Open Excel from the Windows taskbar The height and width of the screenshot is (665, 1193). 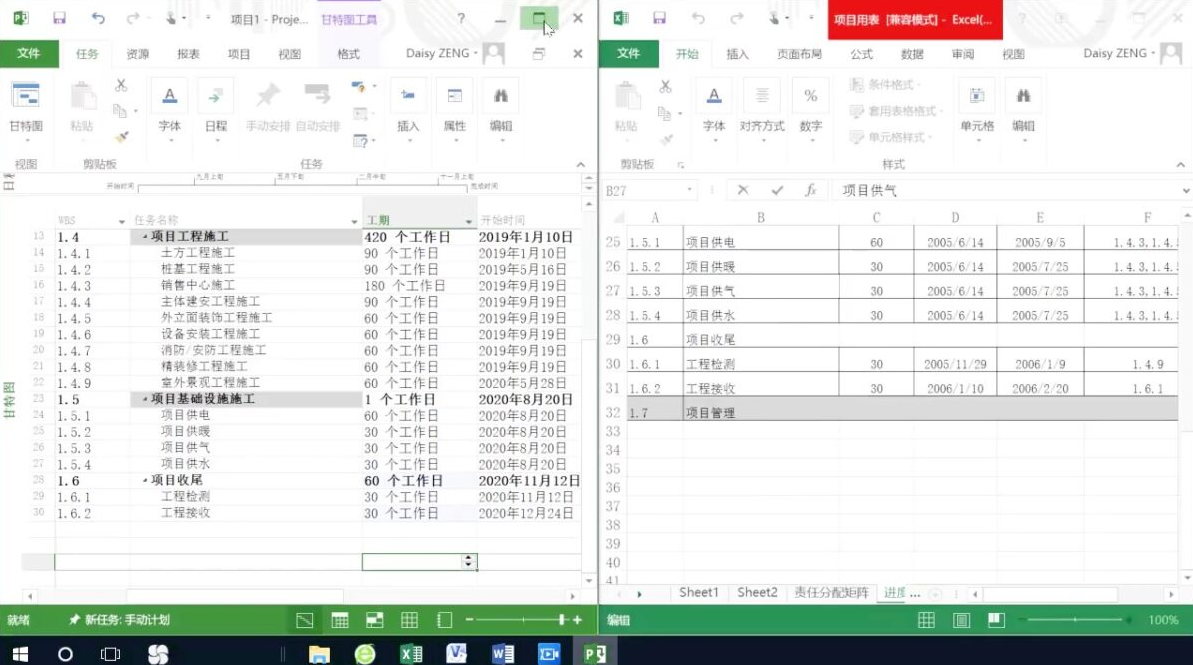pyautogui.click(x=412, y=654)
